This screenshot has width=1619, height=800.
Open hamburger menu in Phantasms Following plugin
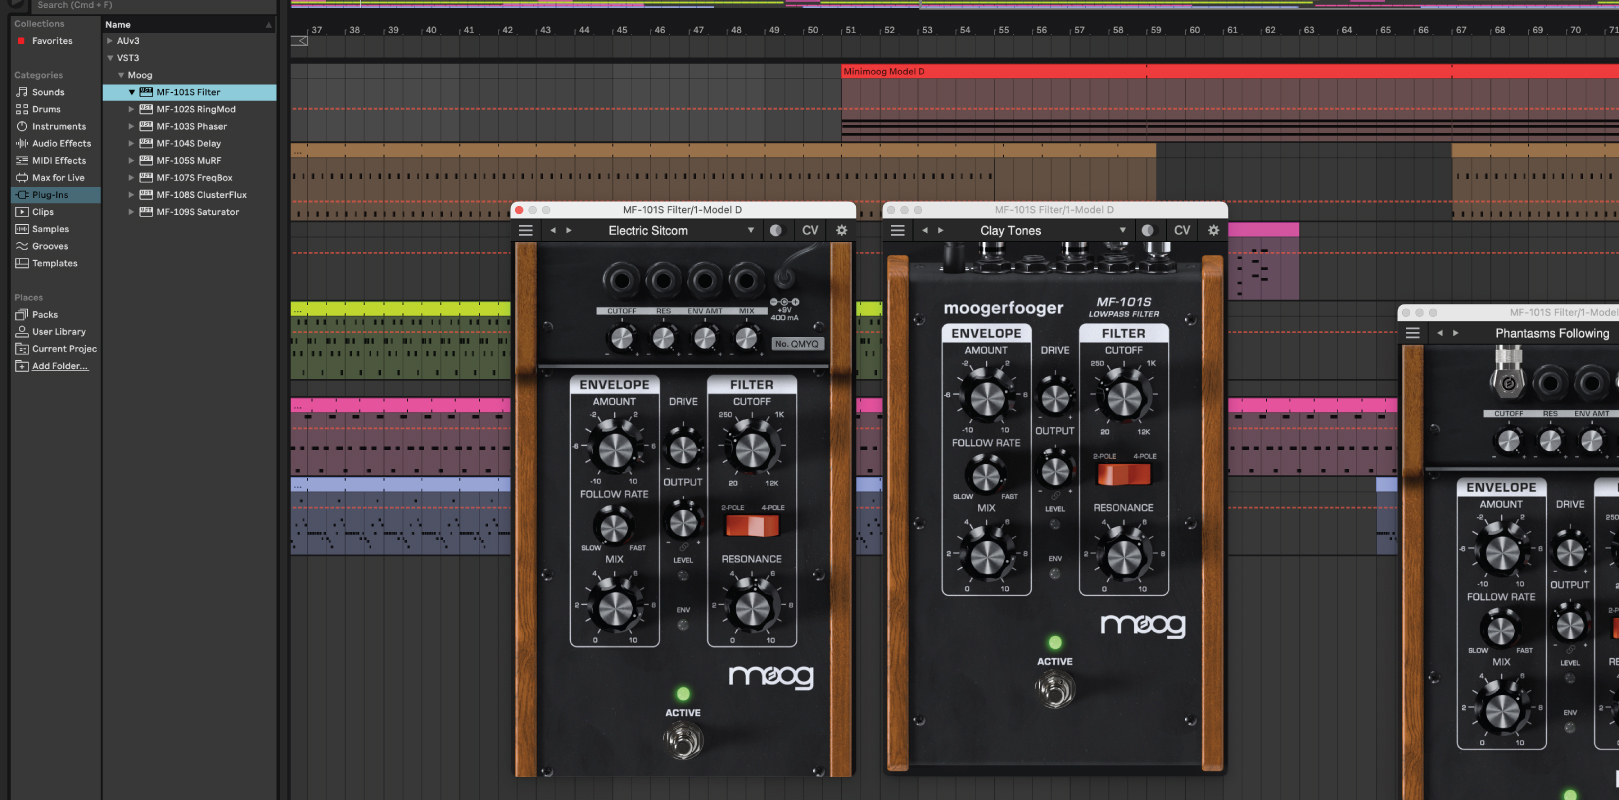click(x=1412, y=333)
